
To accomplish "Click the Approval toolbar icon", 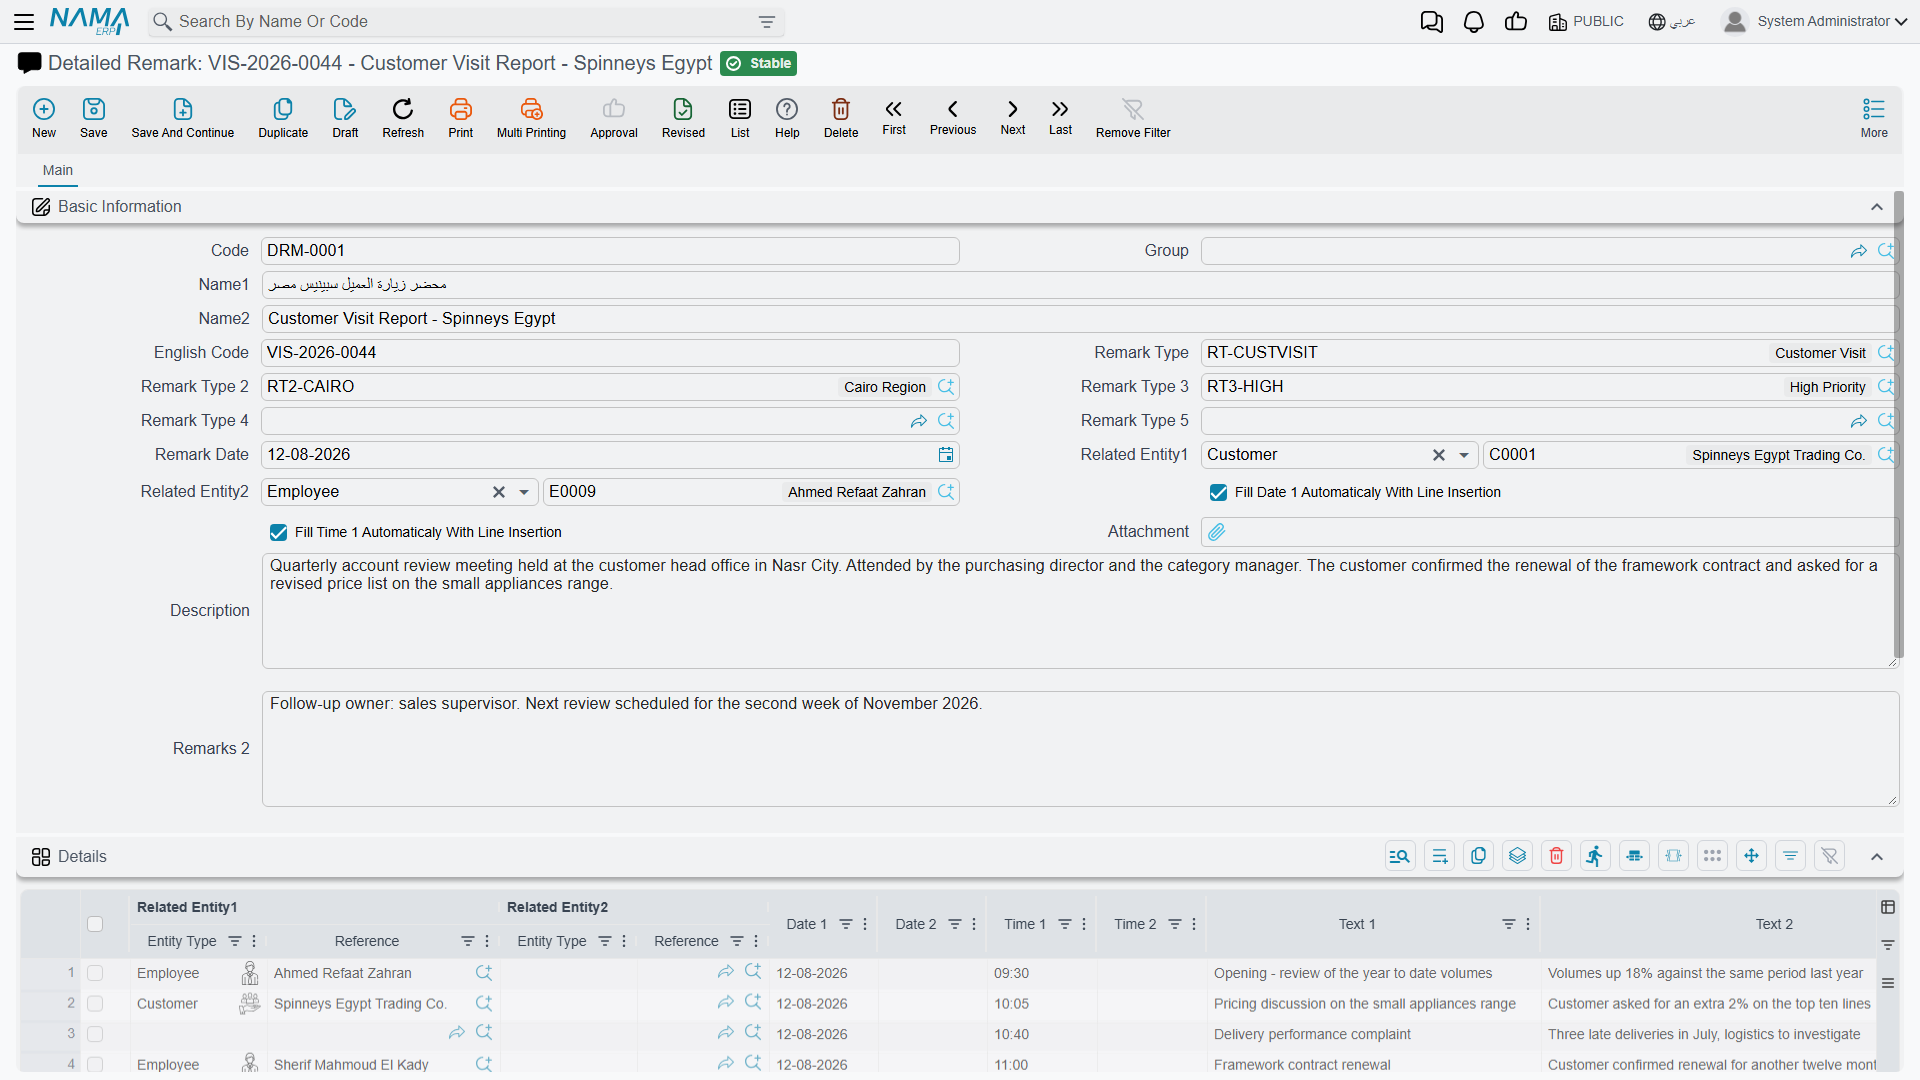I will (614, 117).
